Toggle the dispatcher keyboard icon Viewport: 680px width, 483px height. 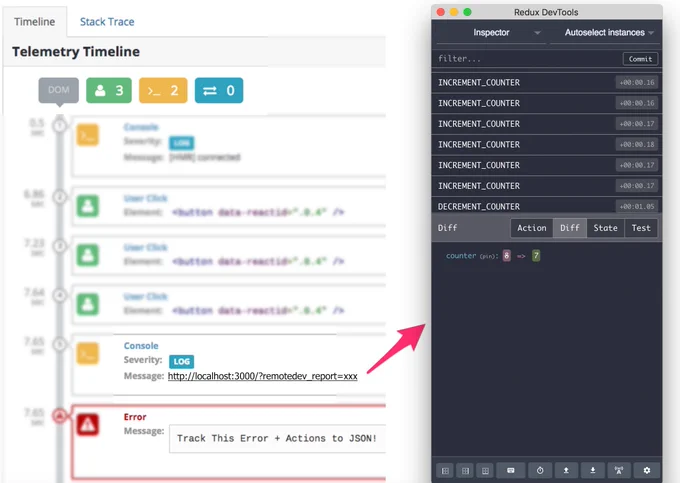pos(511,470)
